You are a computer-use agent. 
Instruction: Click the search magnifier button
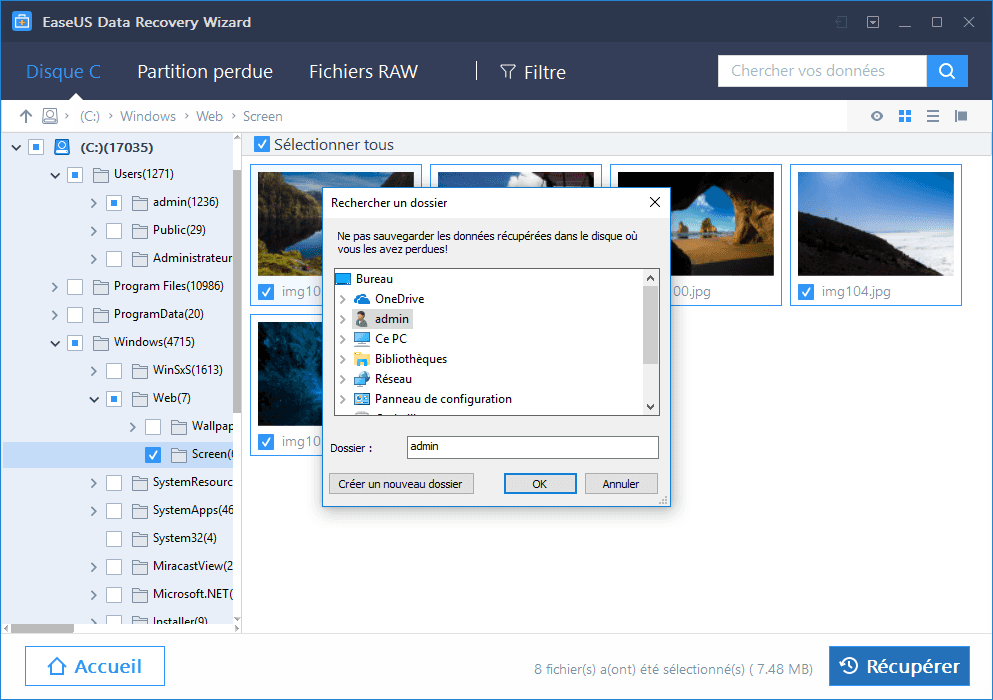tap(947, 71)
